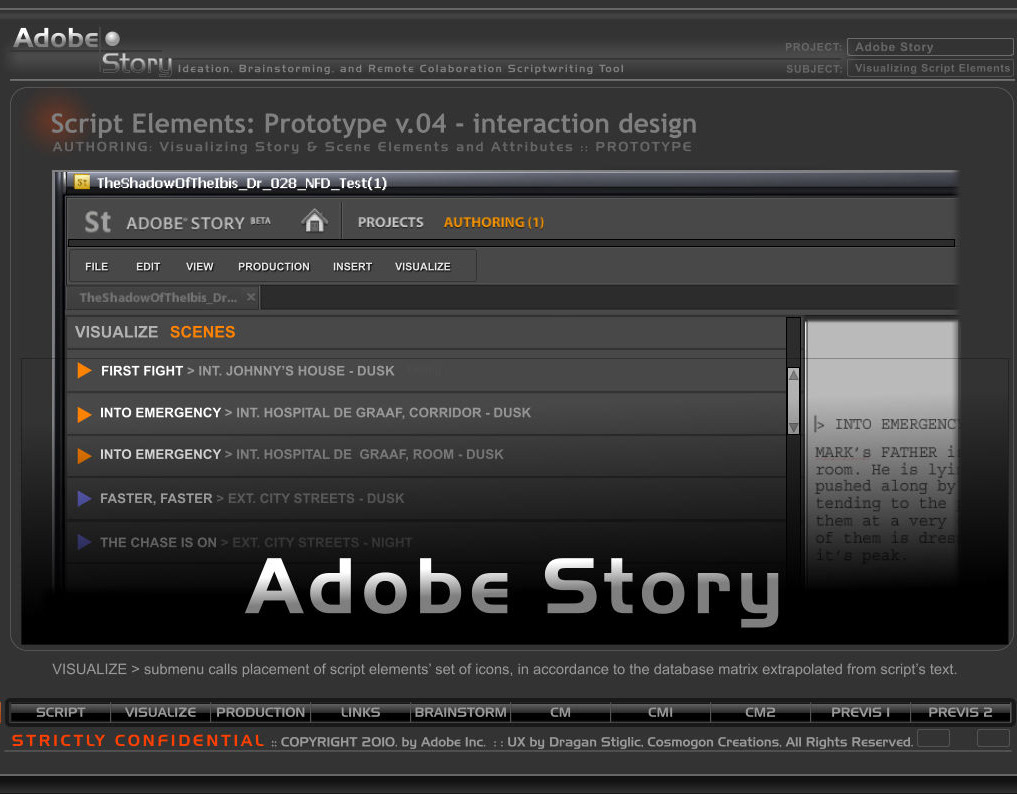Viewport: 1017px width, 794px height.
Task: Expand THE CHASE IS ON scene arrow
Action: click(x=84, y=542)
